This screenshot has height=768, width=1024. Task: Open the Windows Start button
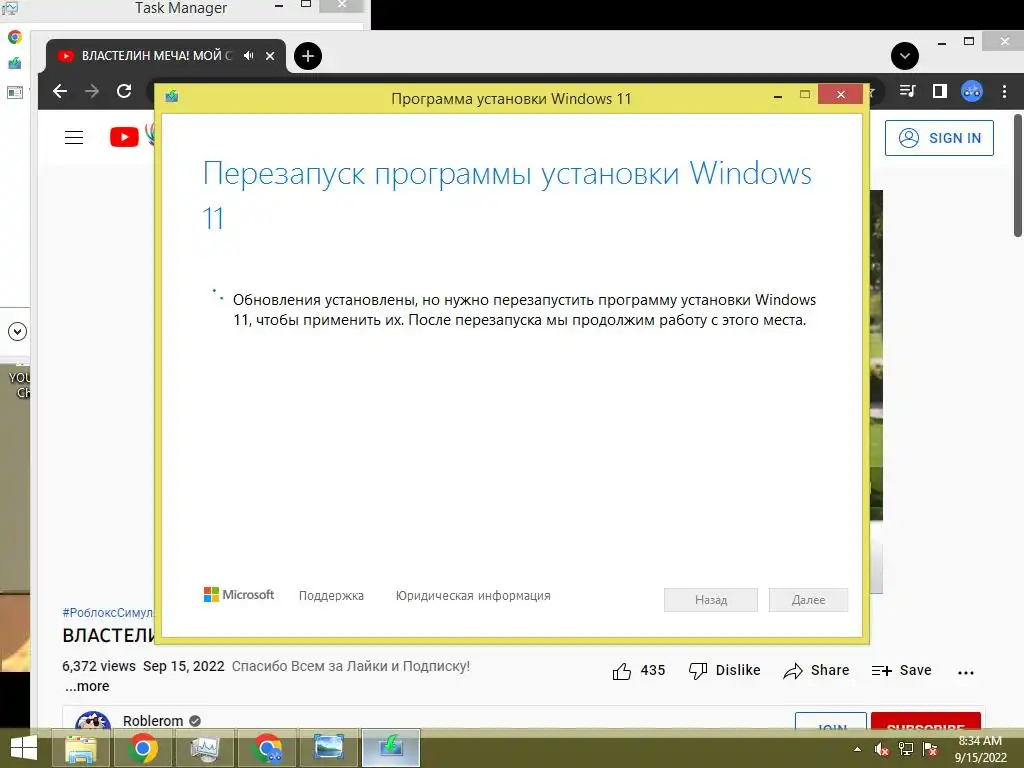(x=24, y=748)
